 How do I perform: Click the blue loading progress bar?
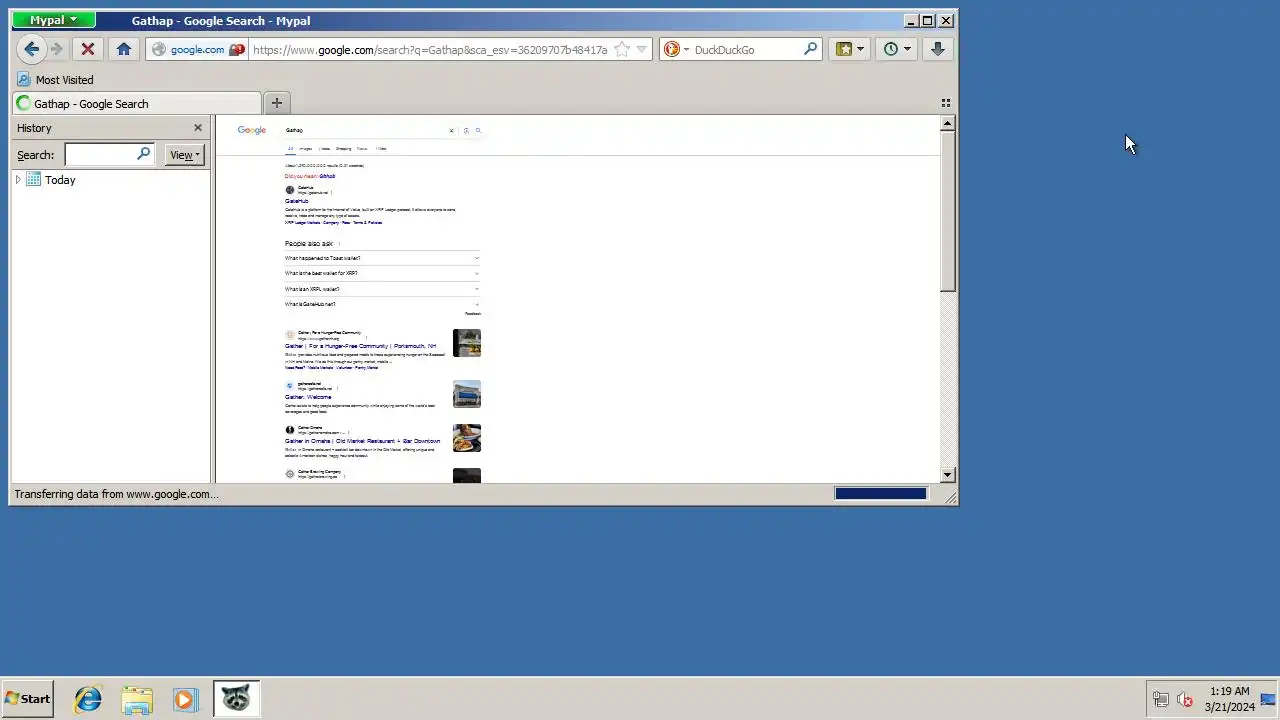point(881,494)
